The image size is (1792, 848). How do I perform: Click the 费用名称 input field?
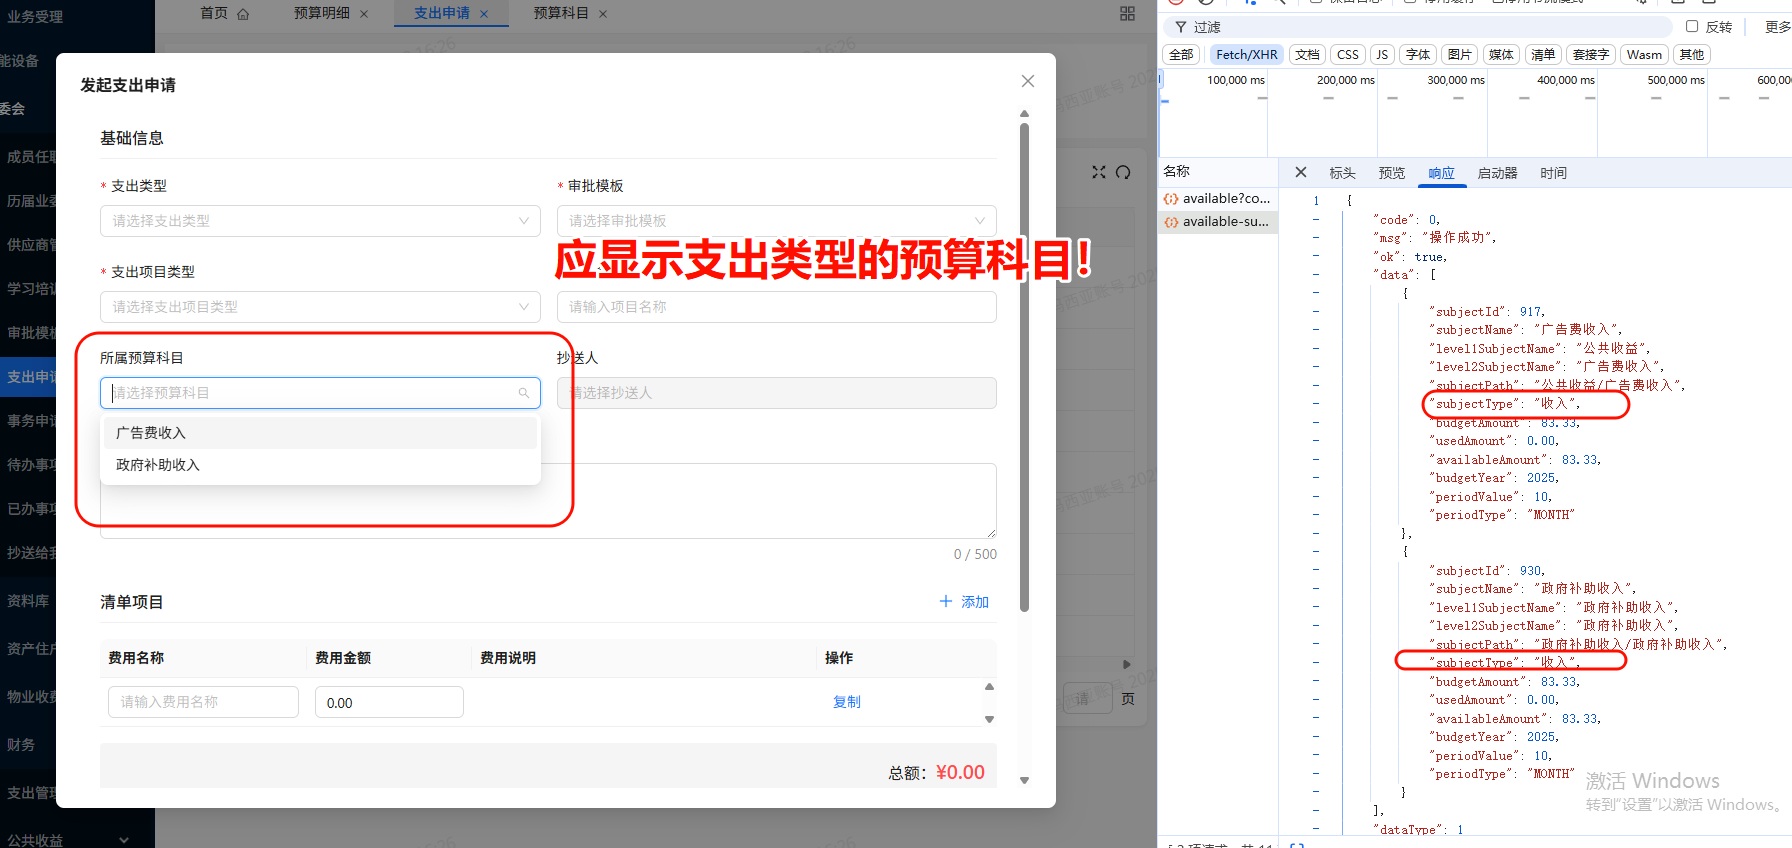tap(203, 702)
